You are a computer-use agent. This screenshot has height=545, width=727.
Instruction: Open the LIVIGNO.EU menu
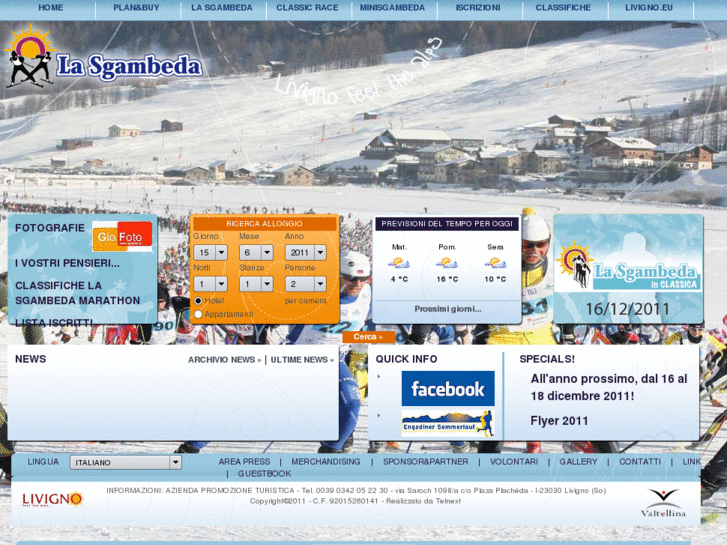coord(649,8)
